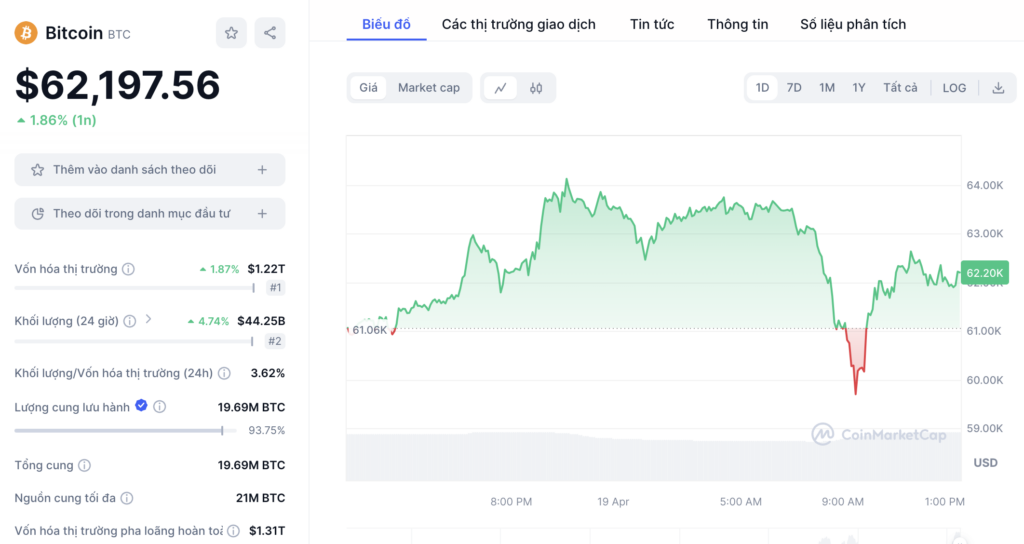The height and width of the screenshot is (544, 1024).
Task: Click the 61.06K opening price label
Action: click(x=370, y=330)
